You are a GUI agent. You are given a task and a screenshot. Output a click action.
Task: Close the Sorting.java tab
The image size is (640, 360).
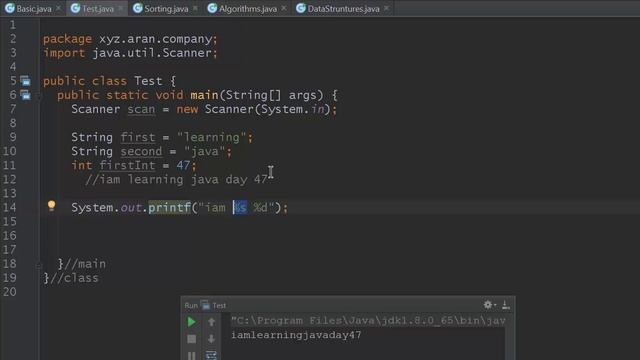click(195, 8)
